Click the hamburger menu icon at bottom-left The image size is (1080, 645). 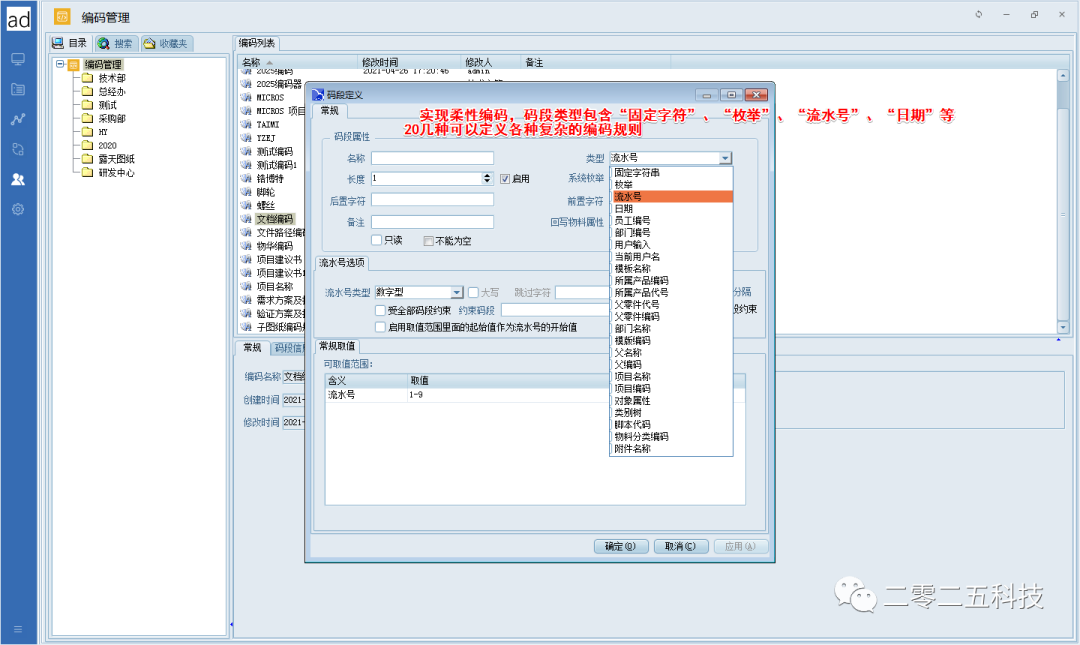18,629
